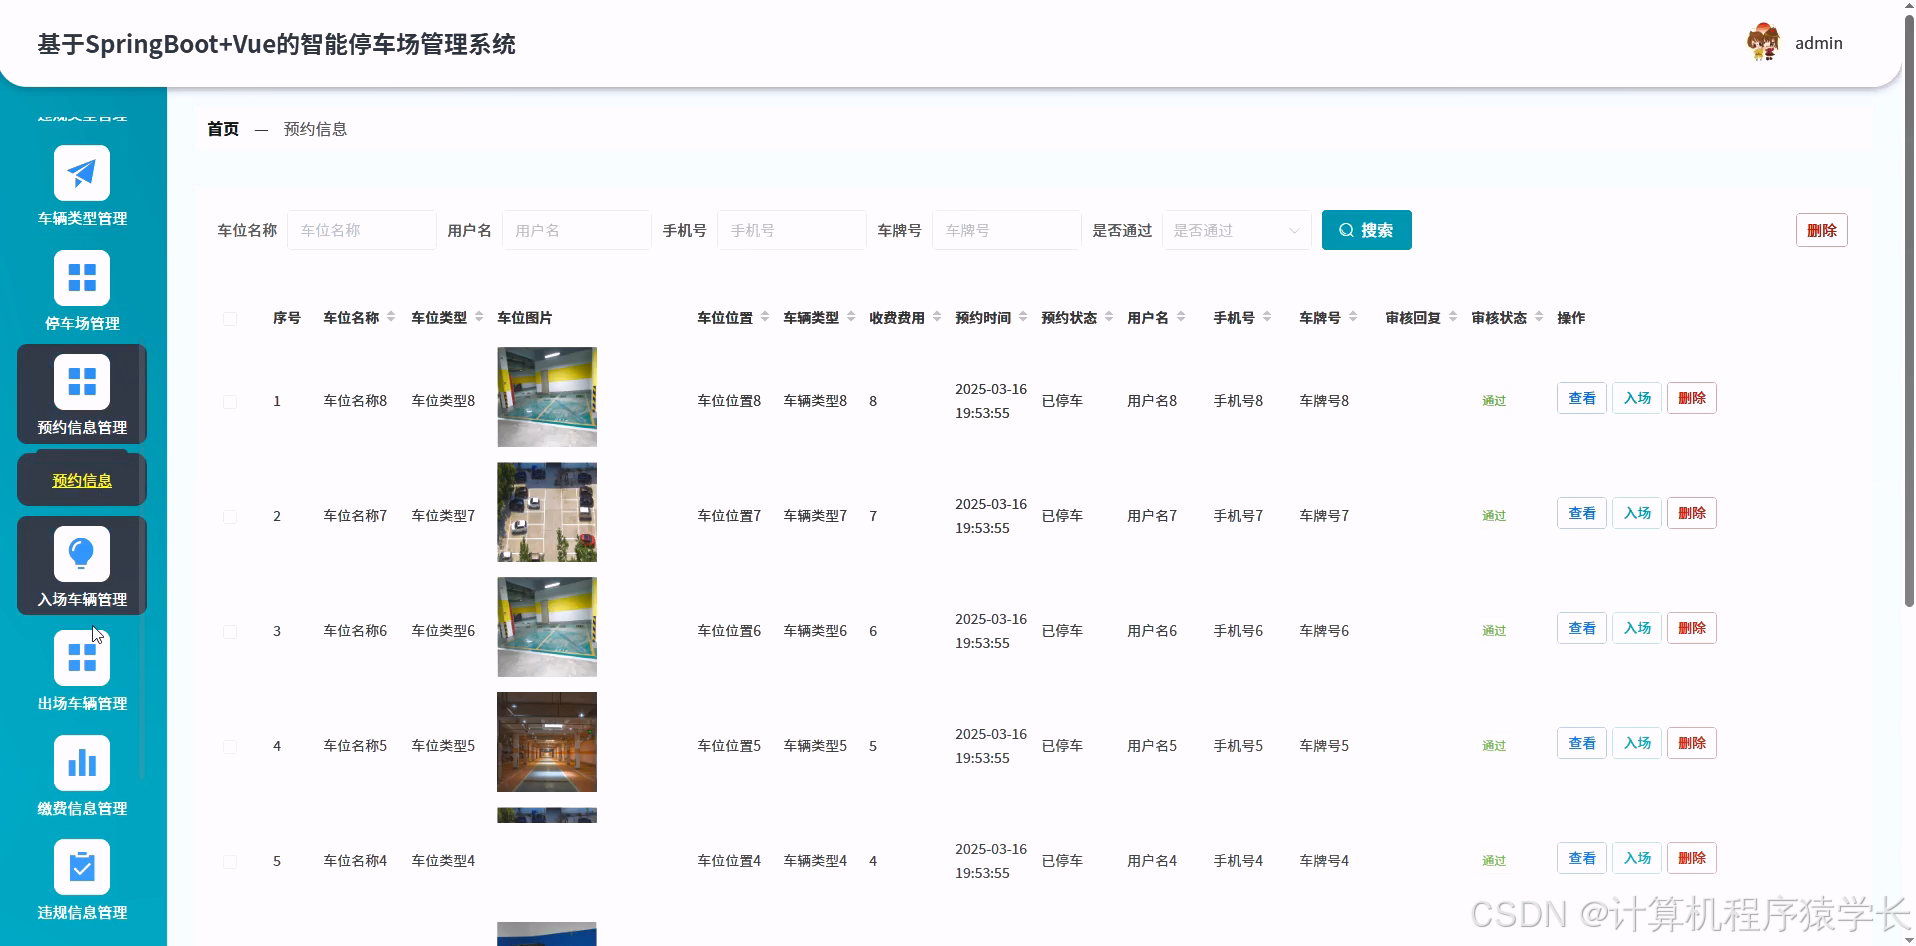Screen dimensions: 1916x946
Task: Open the 入场车辆管理 lightbulb icon
Action: coord(82,554)
